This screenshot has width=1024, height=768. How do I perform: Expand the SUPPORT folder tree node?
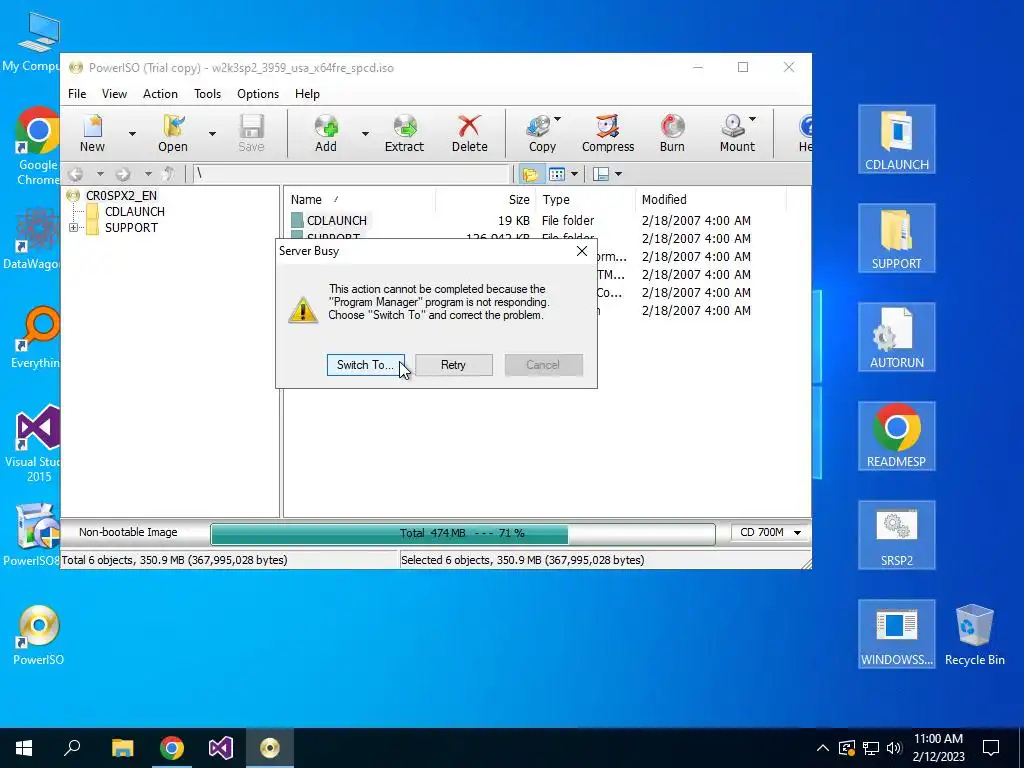pos(73,228)
